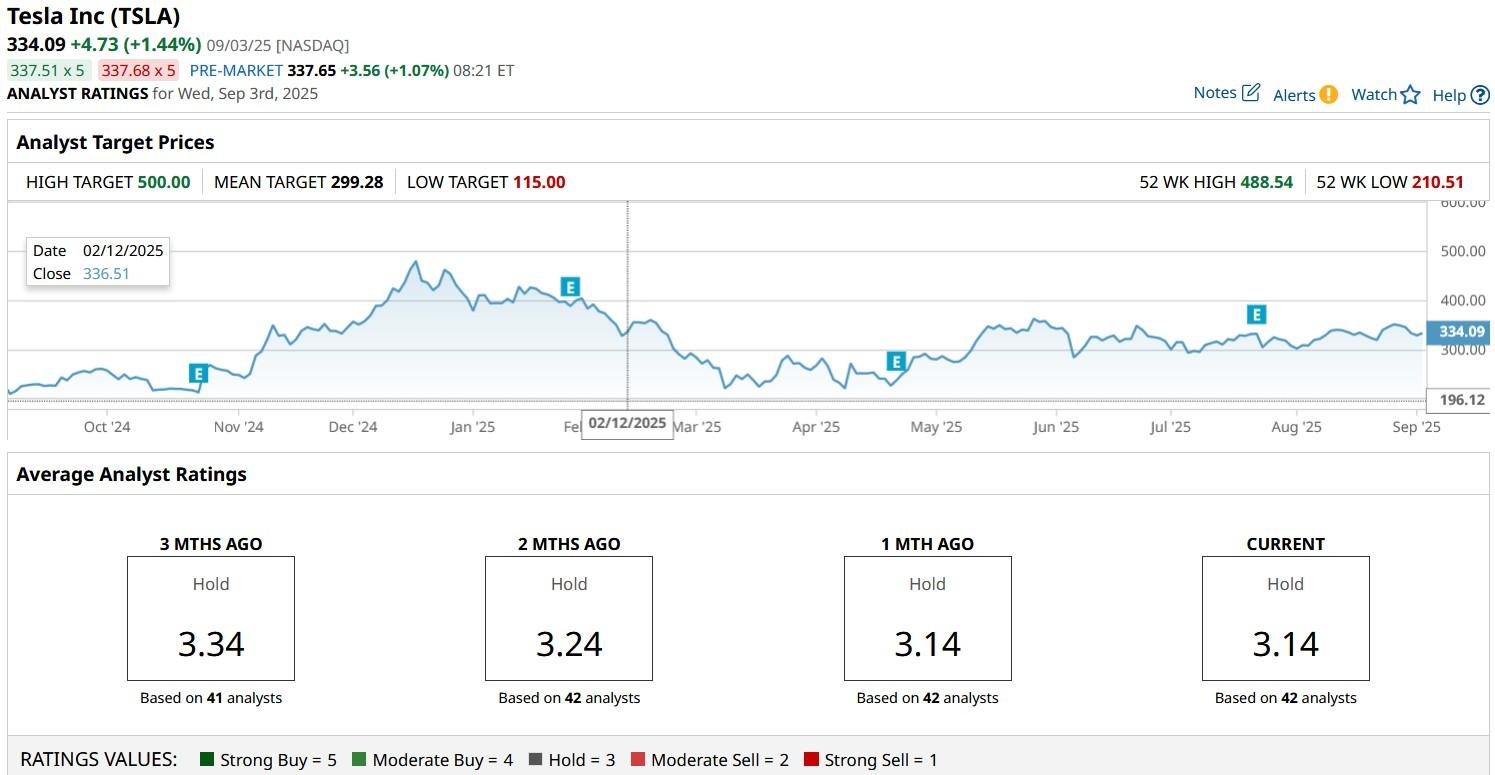This screenshot has height=775, width=1495.
Task: Select the CURRENT rating box
Action: pyautogui.click(x=1286, y=619)
